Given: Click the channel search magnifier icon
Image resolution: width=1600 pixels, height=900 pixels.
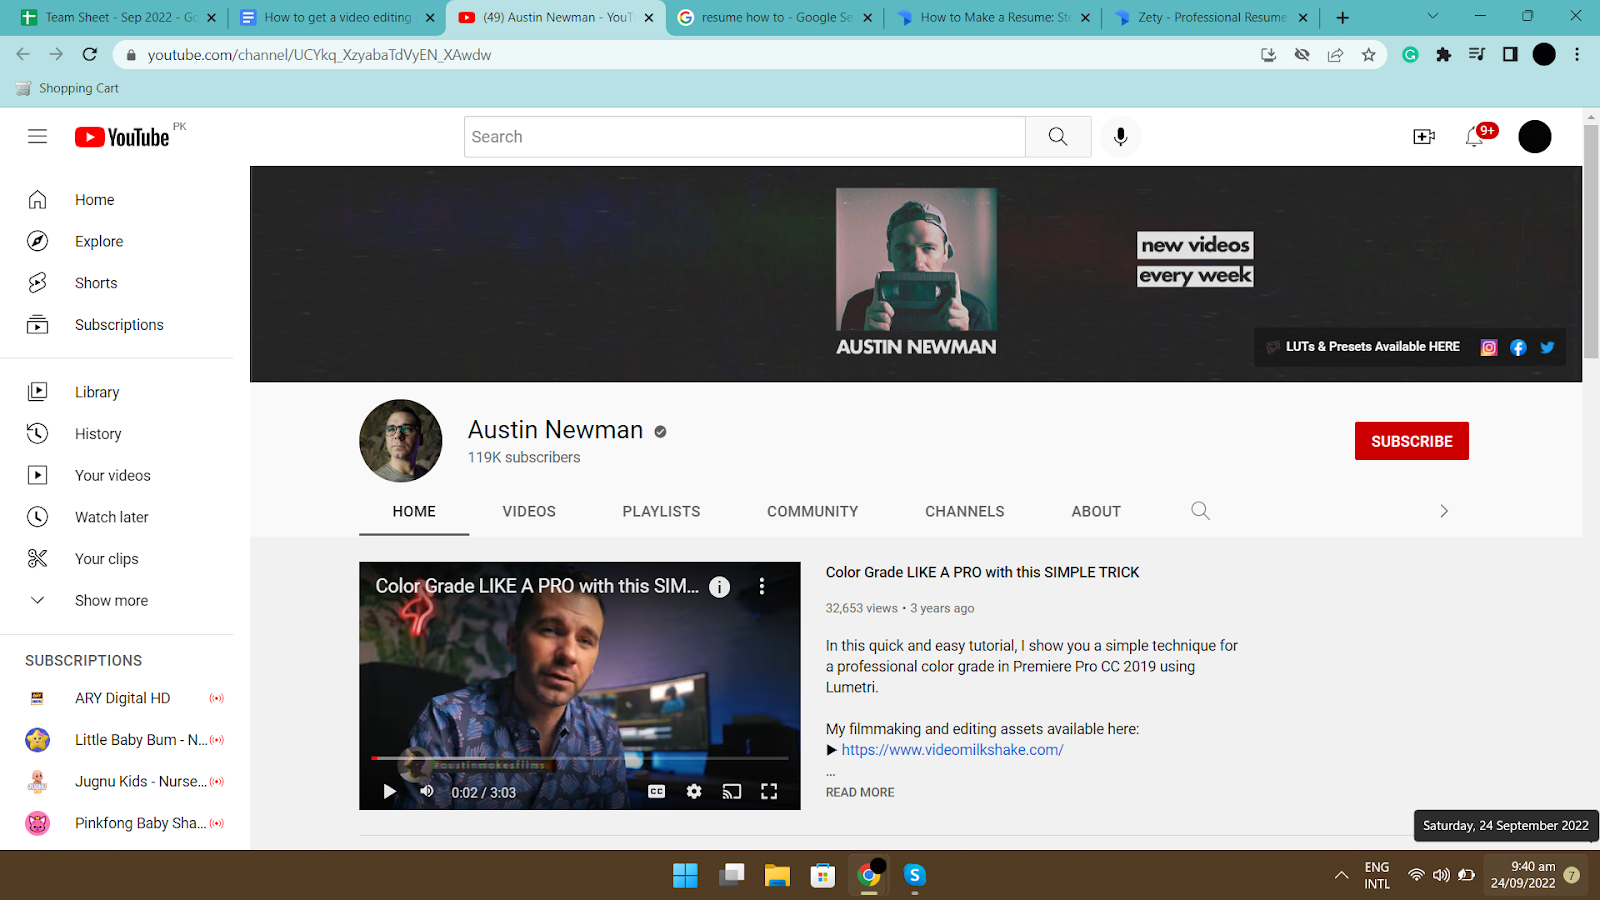Looking at the screenshot, I should pos(1200,511).
